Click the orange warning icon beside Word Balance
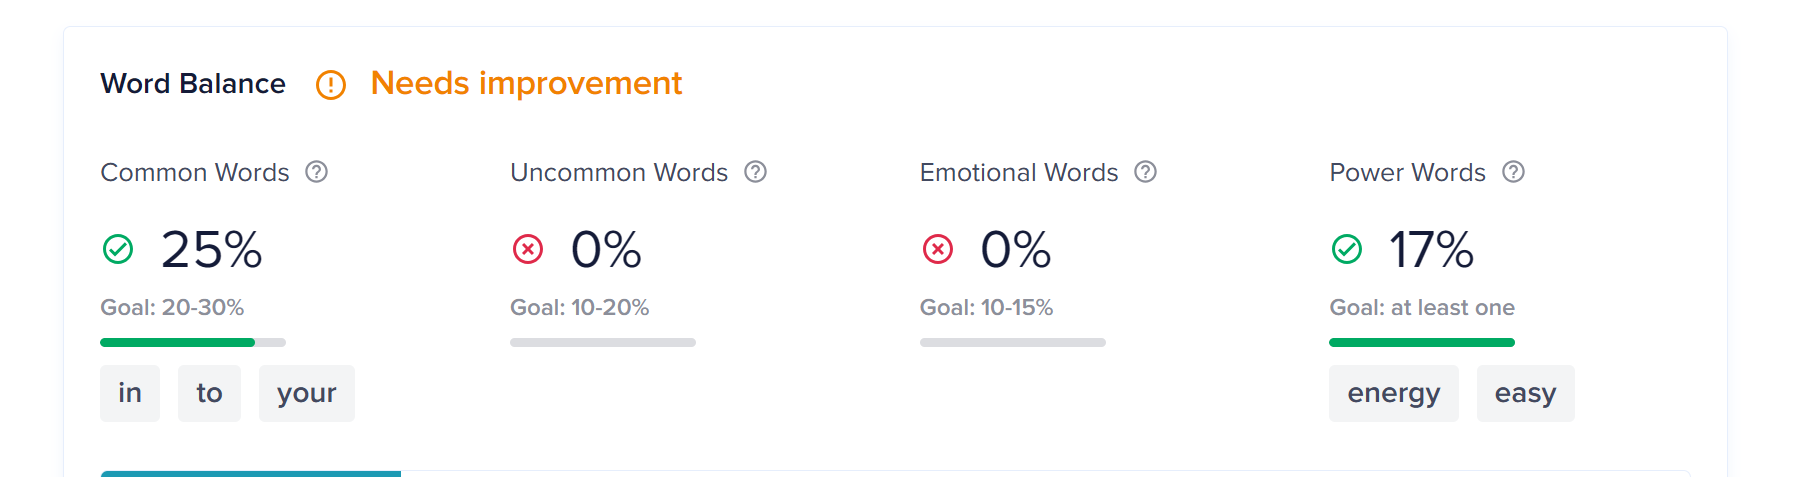This screenshot has height=477, width=1809. coord(331,85)
